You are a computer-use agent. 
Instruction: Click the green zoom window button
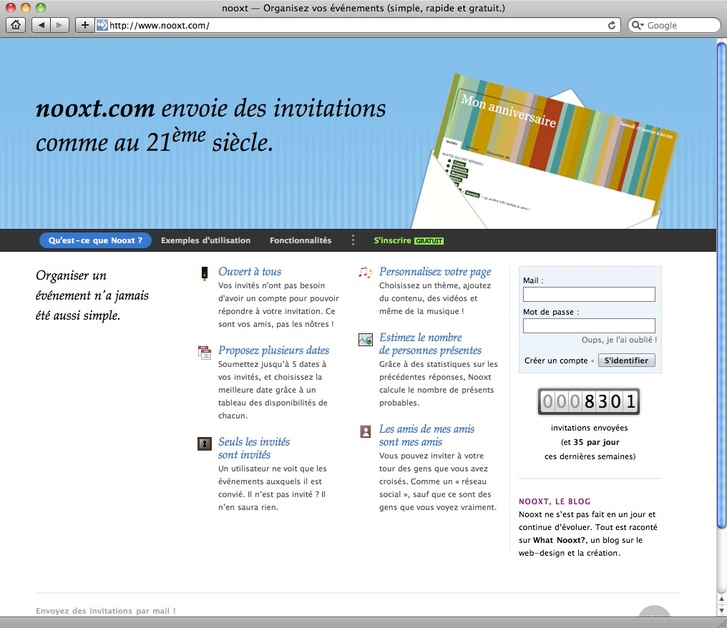click(x=41, y=7)
